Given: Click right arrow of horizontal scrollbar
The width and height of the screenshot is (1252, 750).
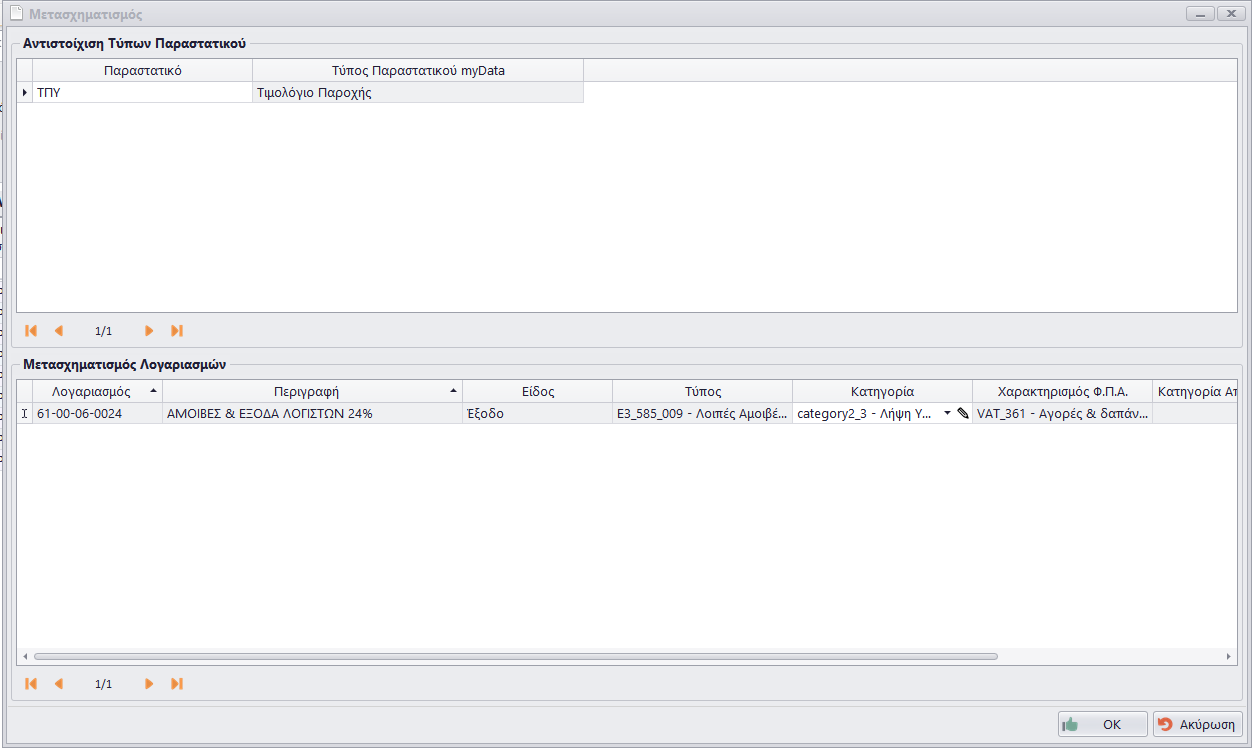Looking at the screenshot, I should [1230, 657].
